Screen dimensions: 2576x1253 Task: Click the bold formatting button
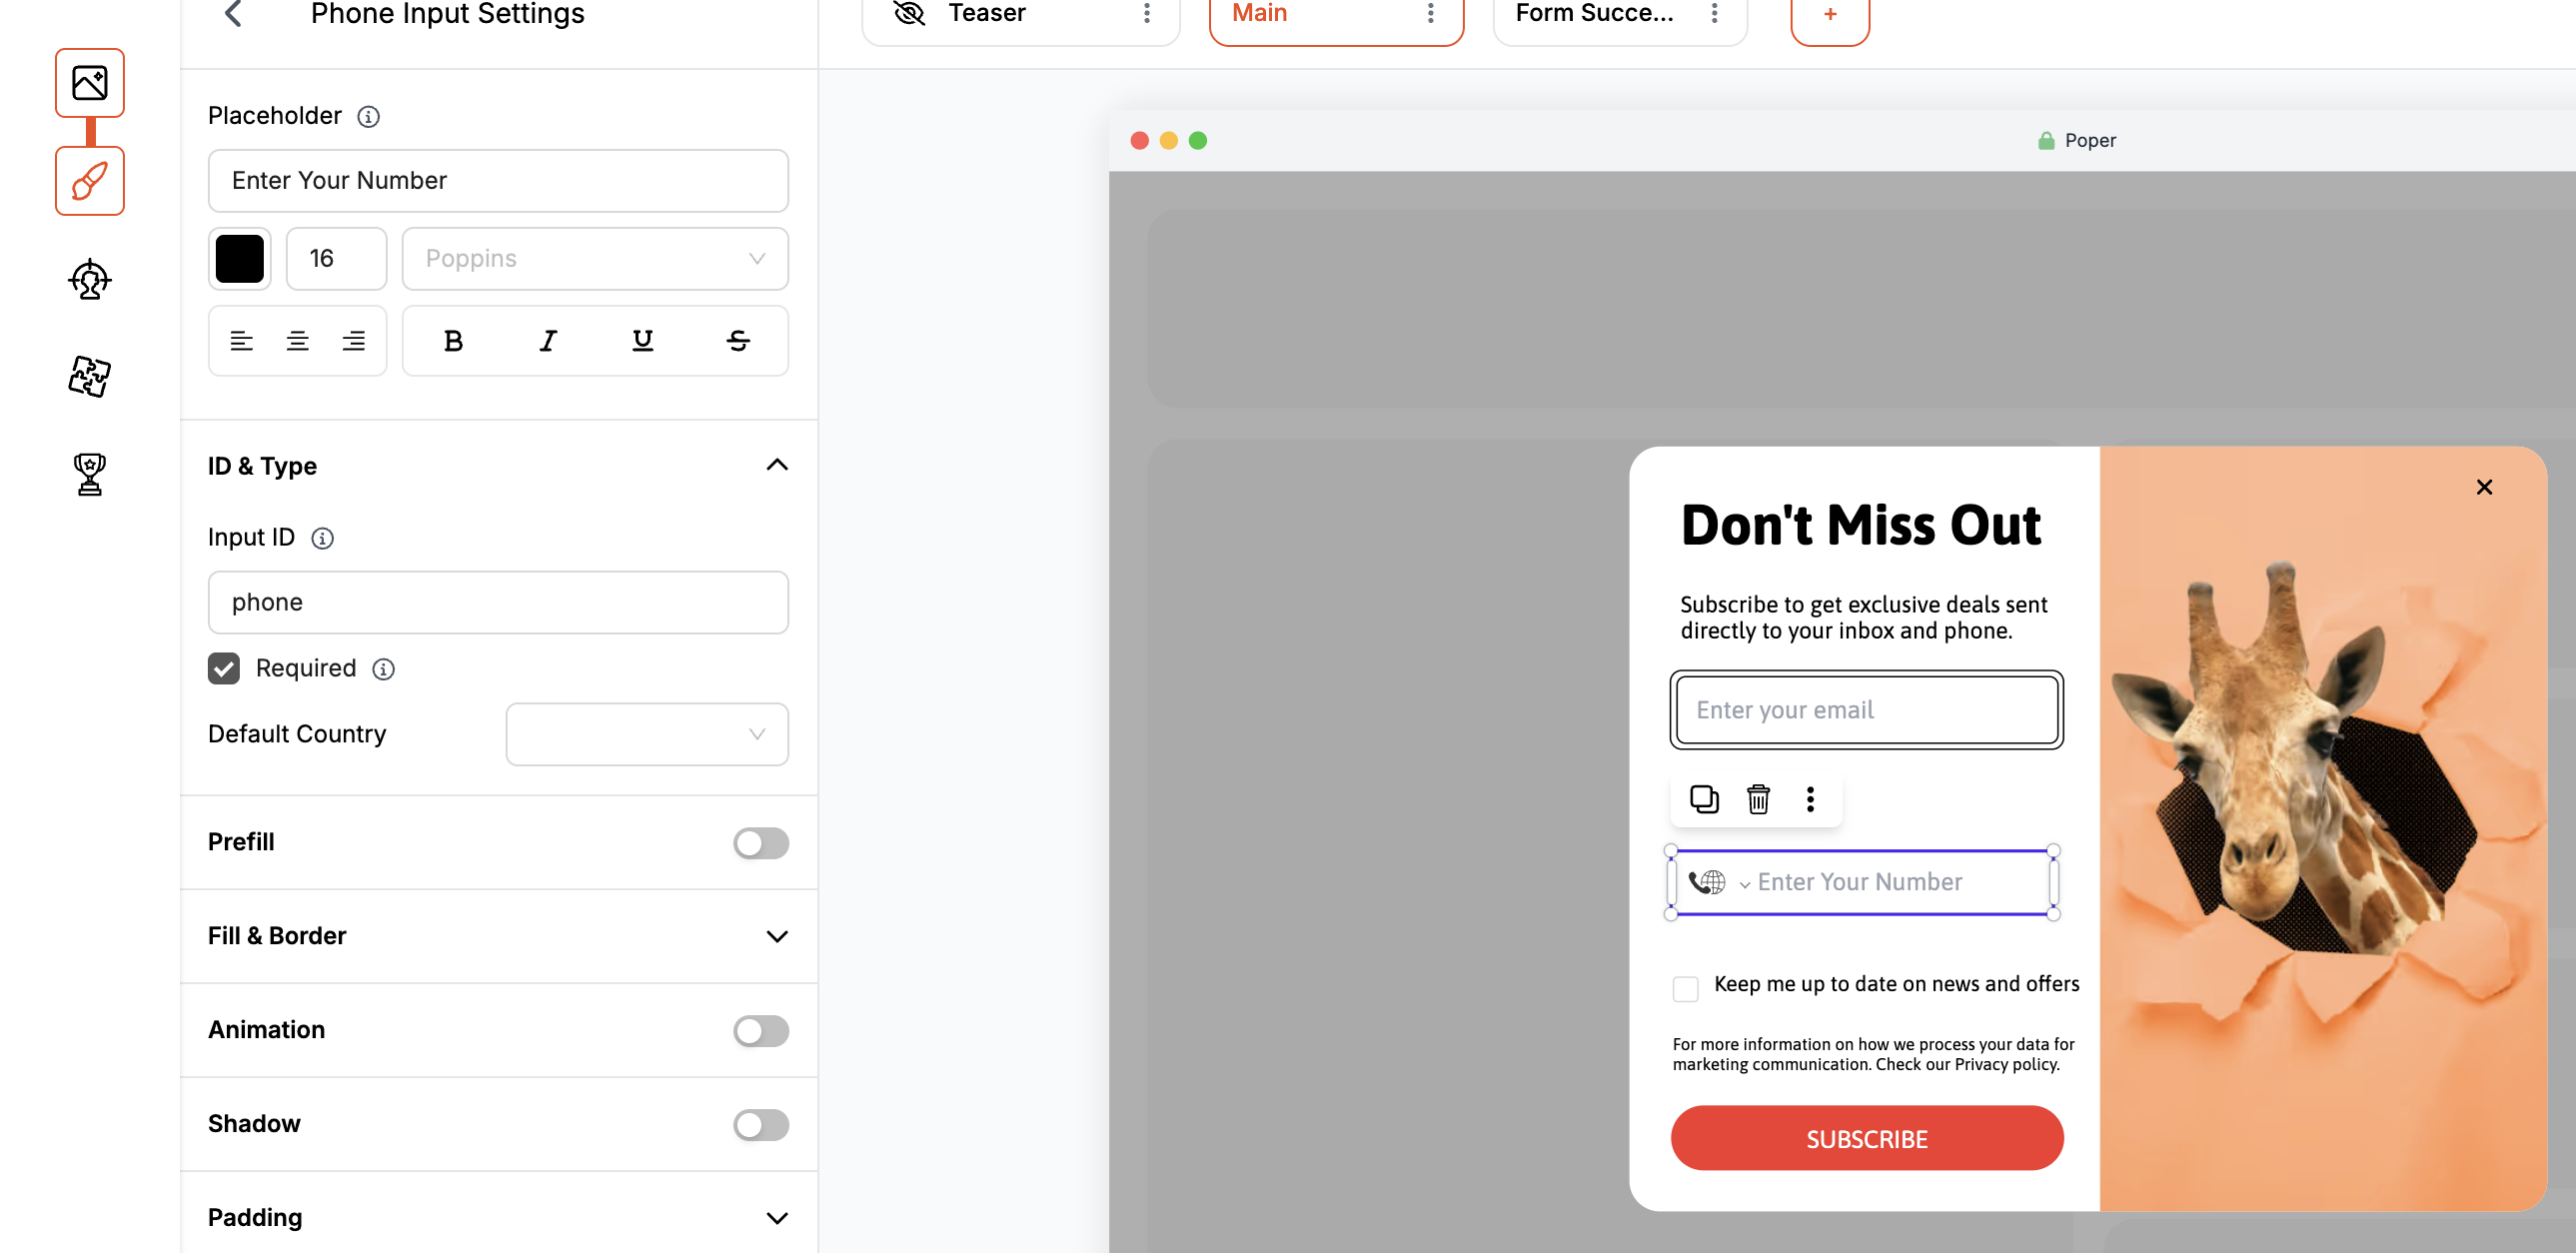pyautogui.click(x=452, y=341)
